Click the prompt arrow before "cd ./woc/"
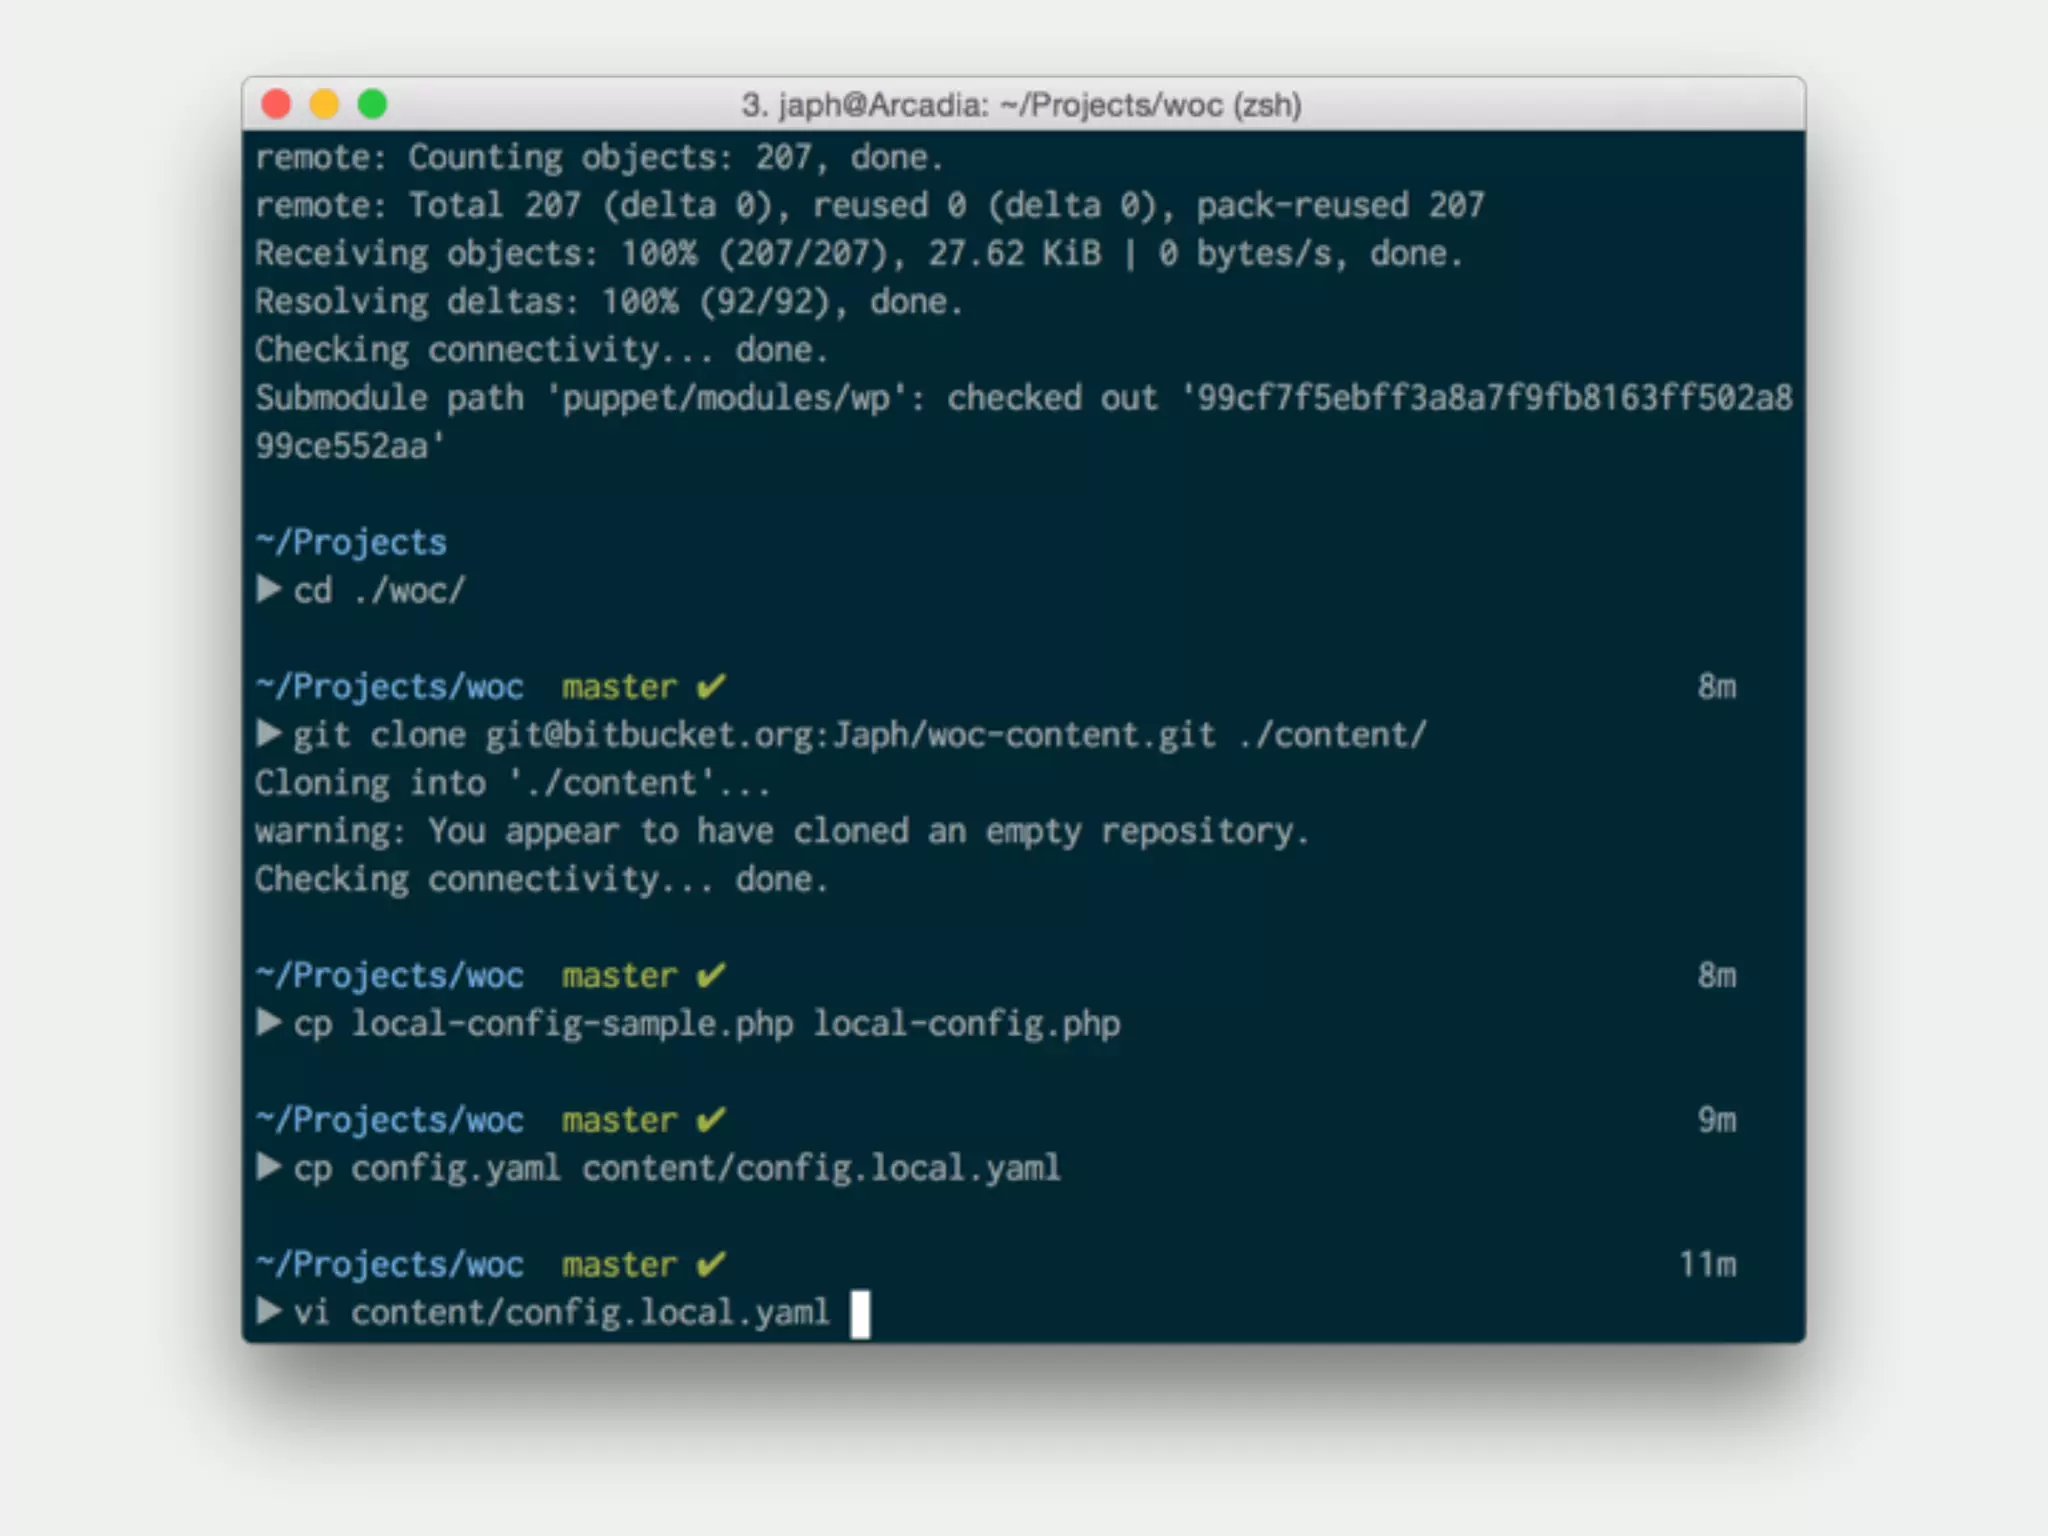 [268, 589]
